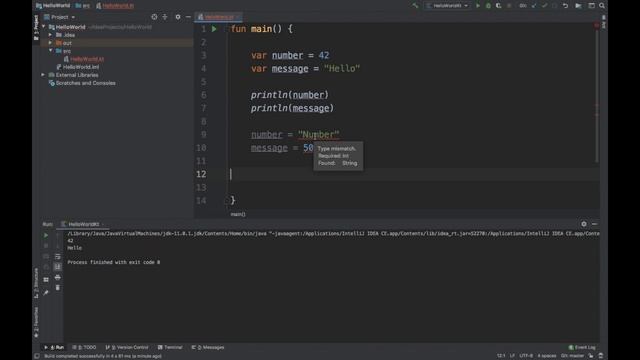Open Project panel settings gear
The width and height of the screenshot is (640, 360).
(x=178, y=17)
